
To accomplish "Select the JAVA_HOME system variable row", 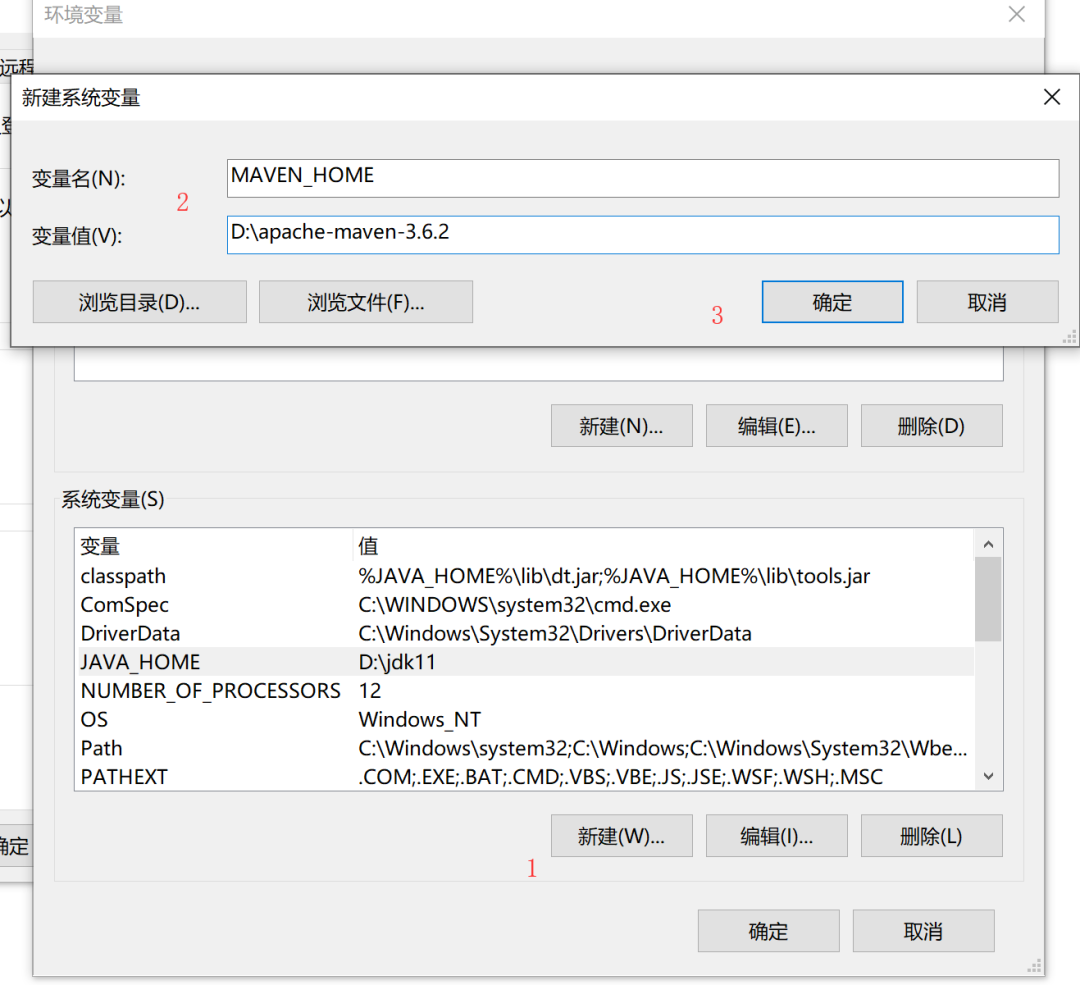I will pos(525,662).
